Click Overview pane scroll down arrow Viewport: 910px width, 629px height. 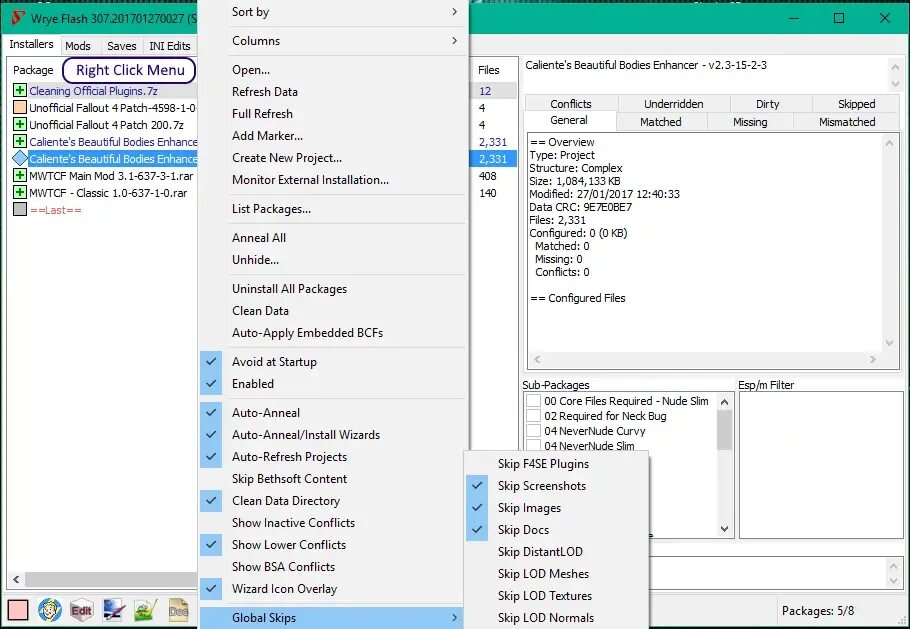(889, 343)
